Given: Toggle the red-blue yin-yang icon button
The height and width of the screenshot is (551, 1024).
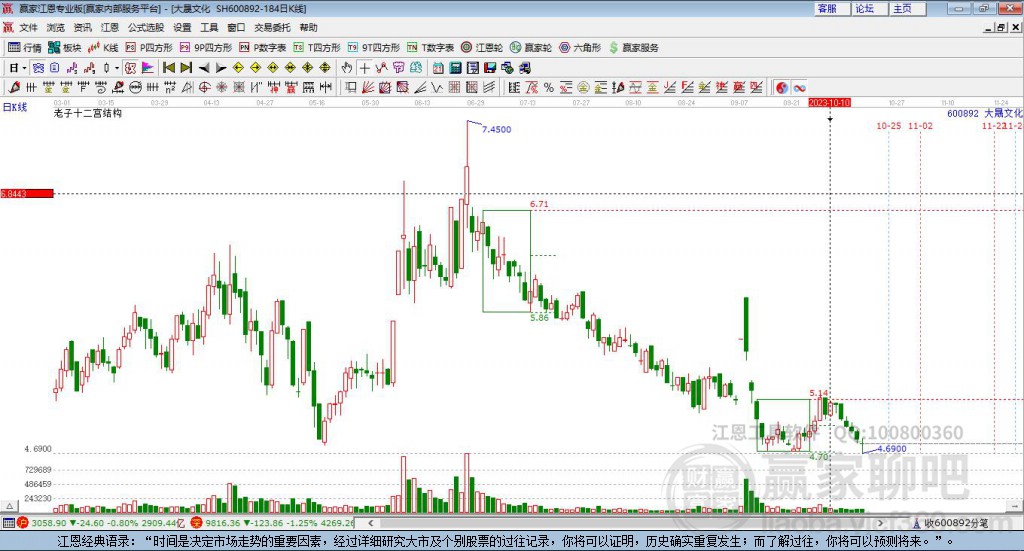Looking at the screenshot, I should (782, 87).
